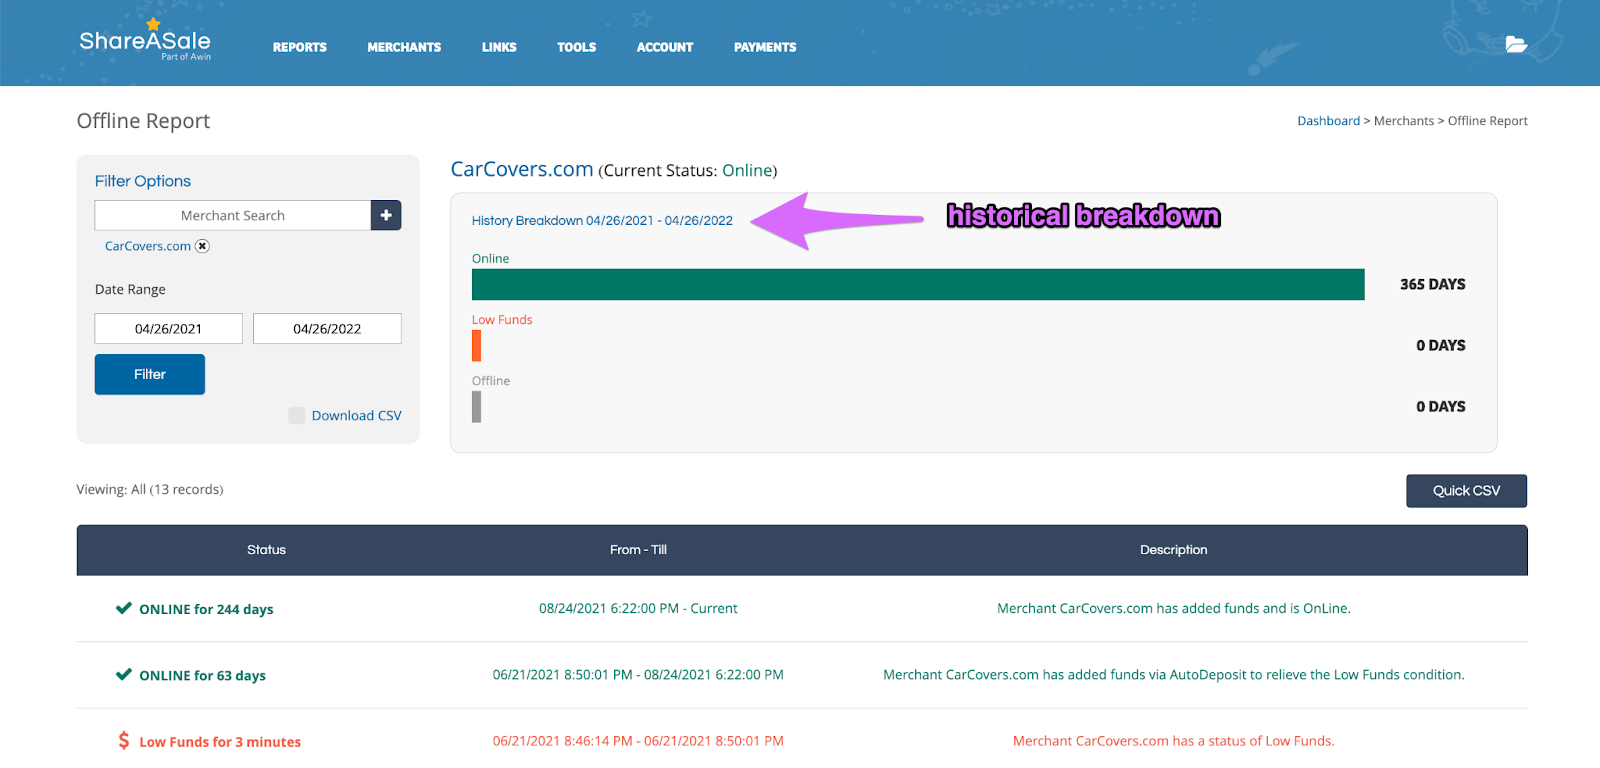The image size is (1600, 768).
Task: Select 'ONLINE for 244 days' status text
Action: (x=206, y=609)
